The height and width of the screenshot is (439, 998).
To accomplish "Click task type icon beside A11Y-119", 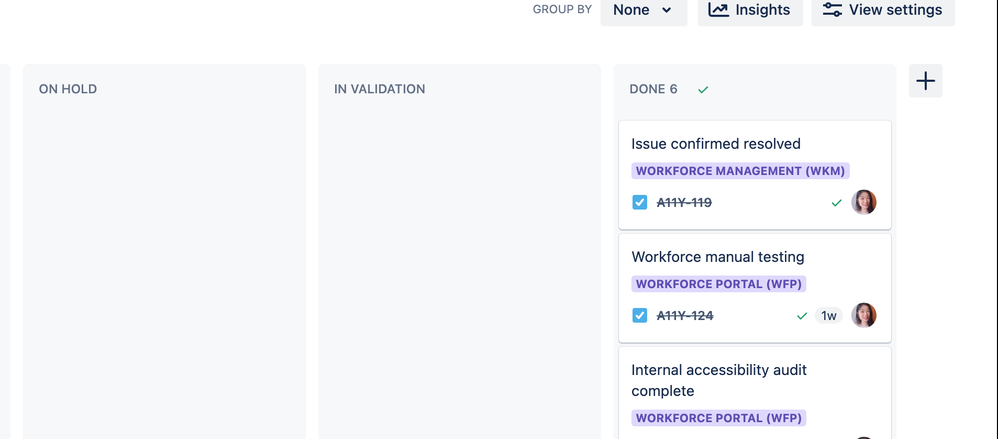I will 640,202.
